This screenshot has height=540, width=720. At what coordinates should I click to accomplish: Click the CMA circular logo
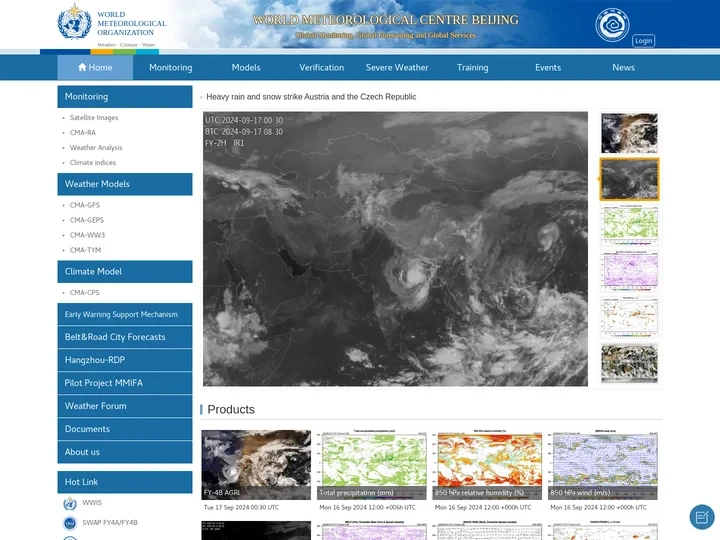612,25
